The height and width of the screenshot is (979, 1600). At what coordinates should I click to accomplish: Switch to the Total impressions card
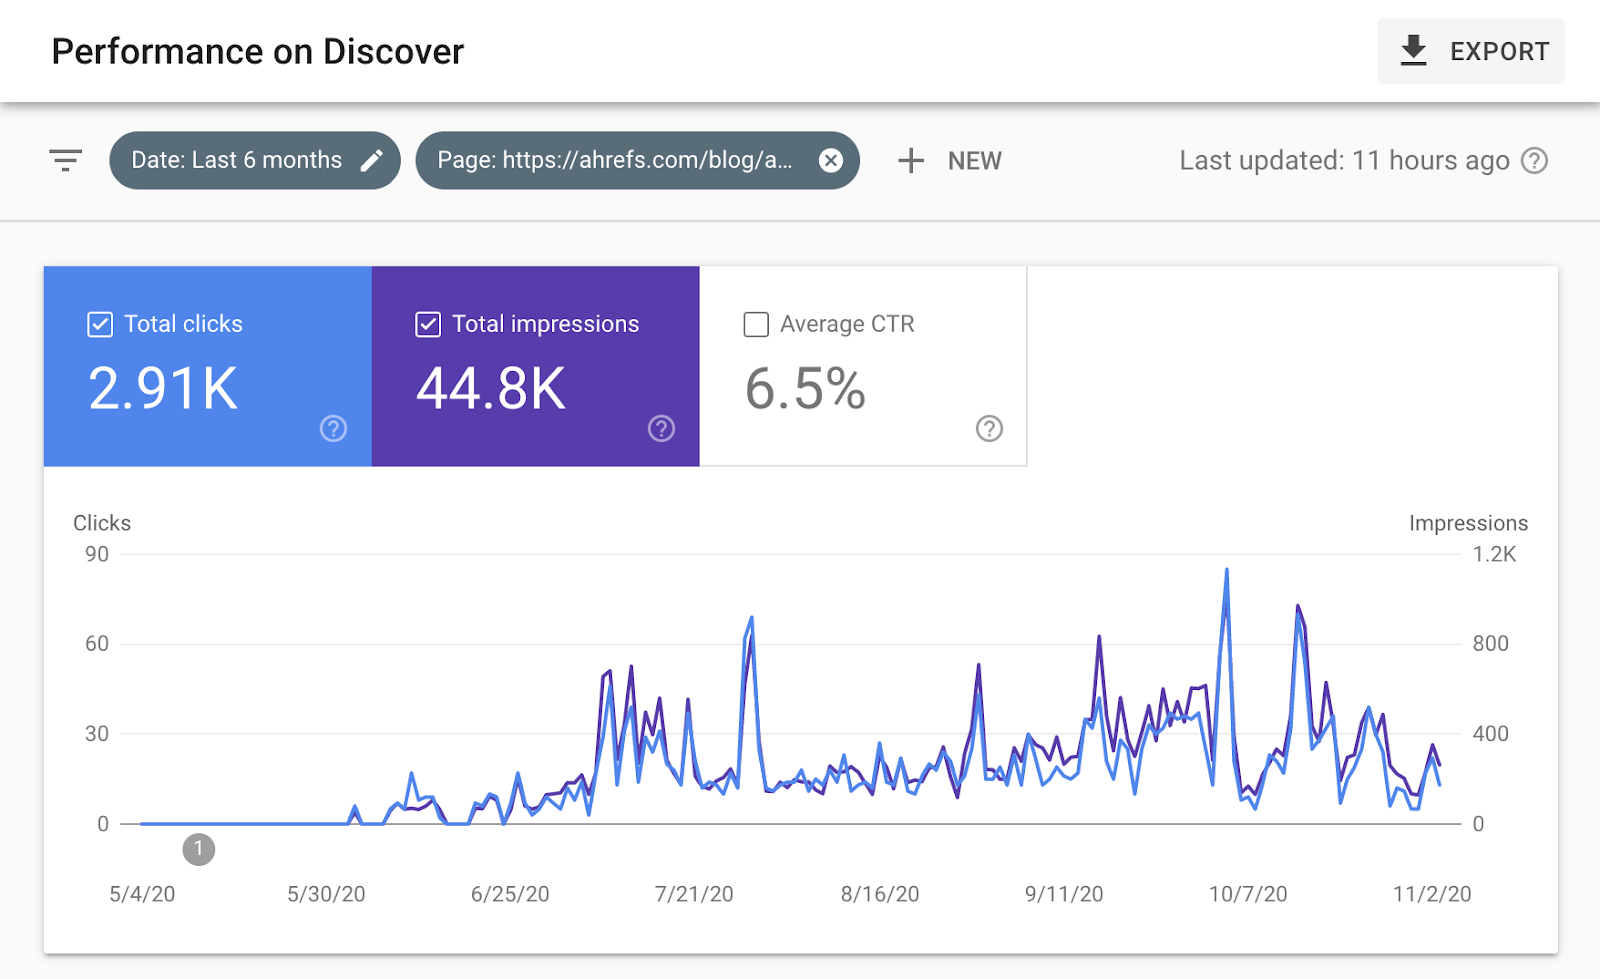536,390
